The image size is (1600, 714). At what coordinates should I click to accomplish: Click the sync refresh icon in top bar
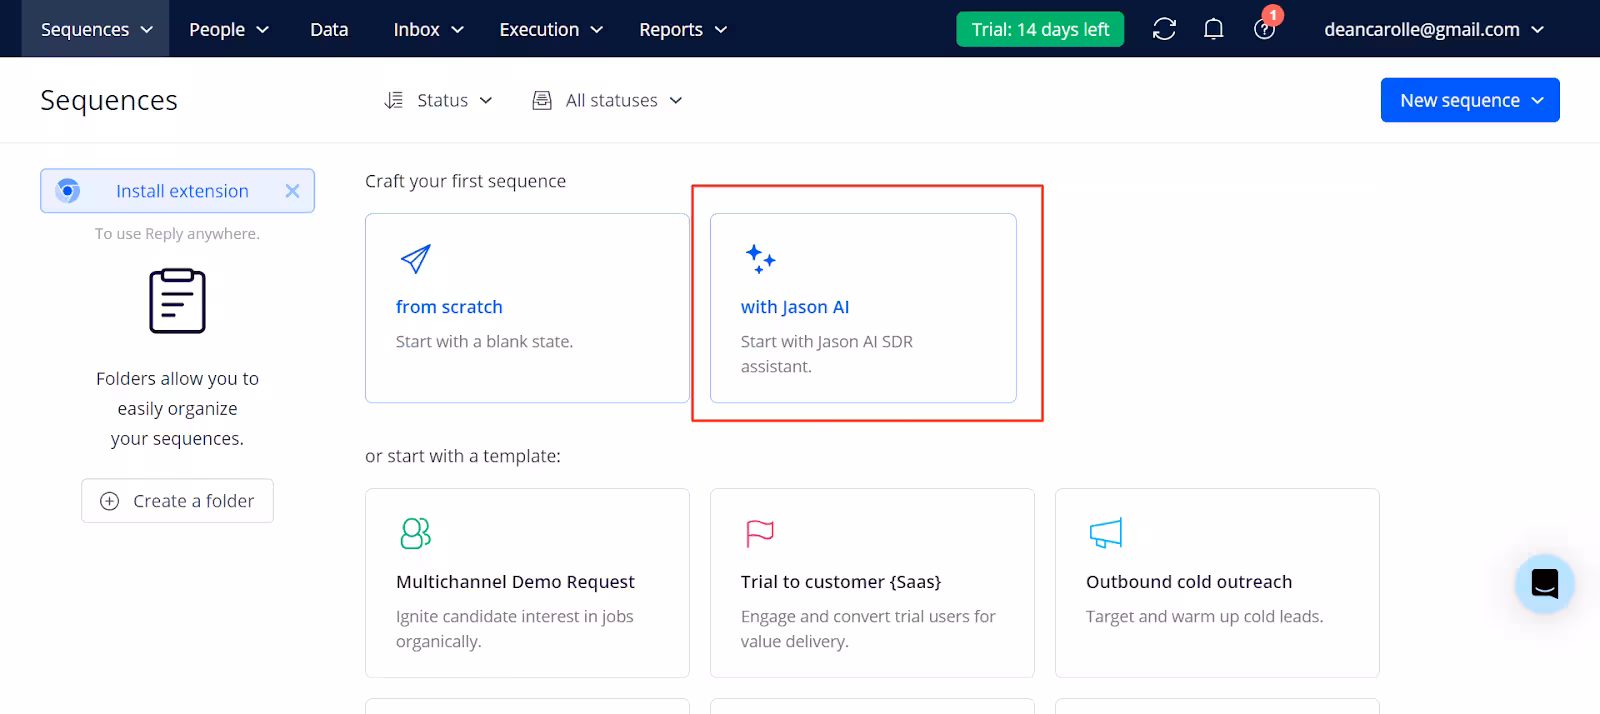pos(1164,29)
